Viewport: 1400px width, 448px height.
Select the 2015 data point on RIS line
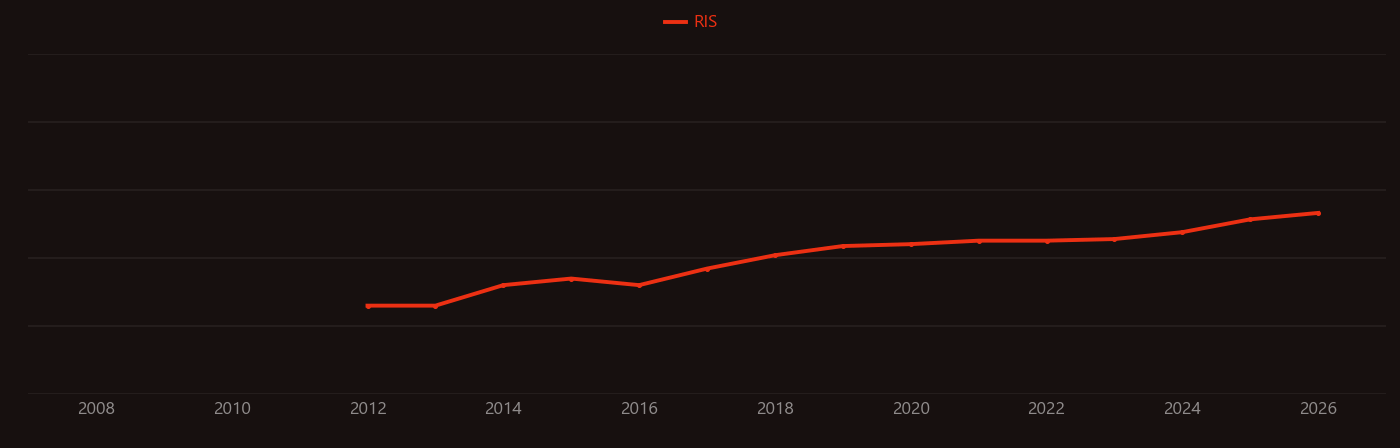[x=571, y=279]
